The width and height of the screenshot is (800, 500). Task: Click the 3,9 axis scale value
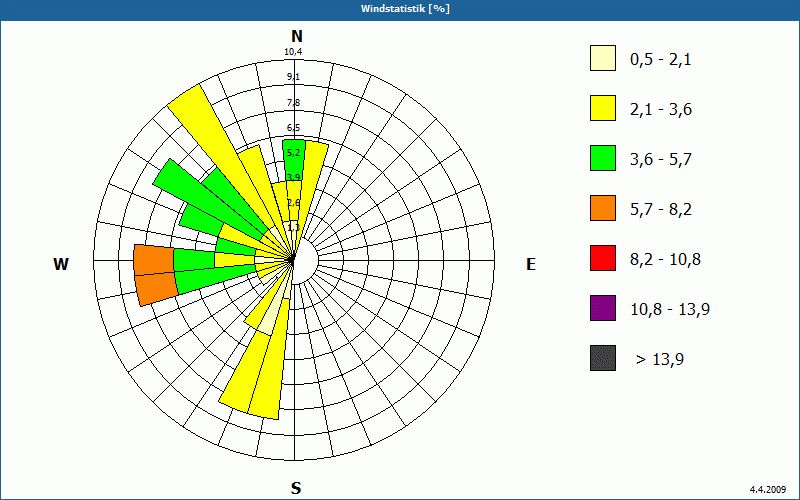tap(293, 178)
